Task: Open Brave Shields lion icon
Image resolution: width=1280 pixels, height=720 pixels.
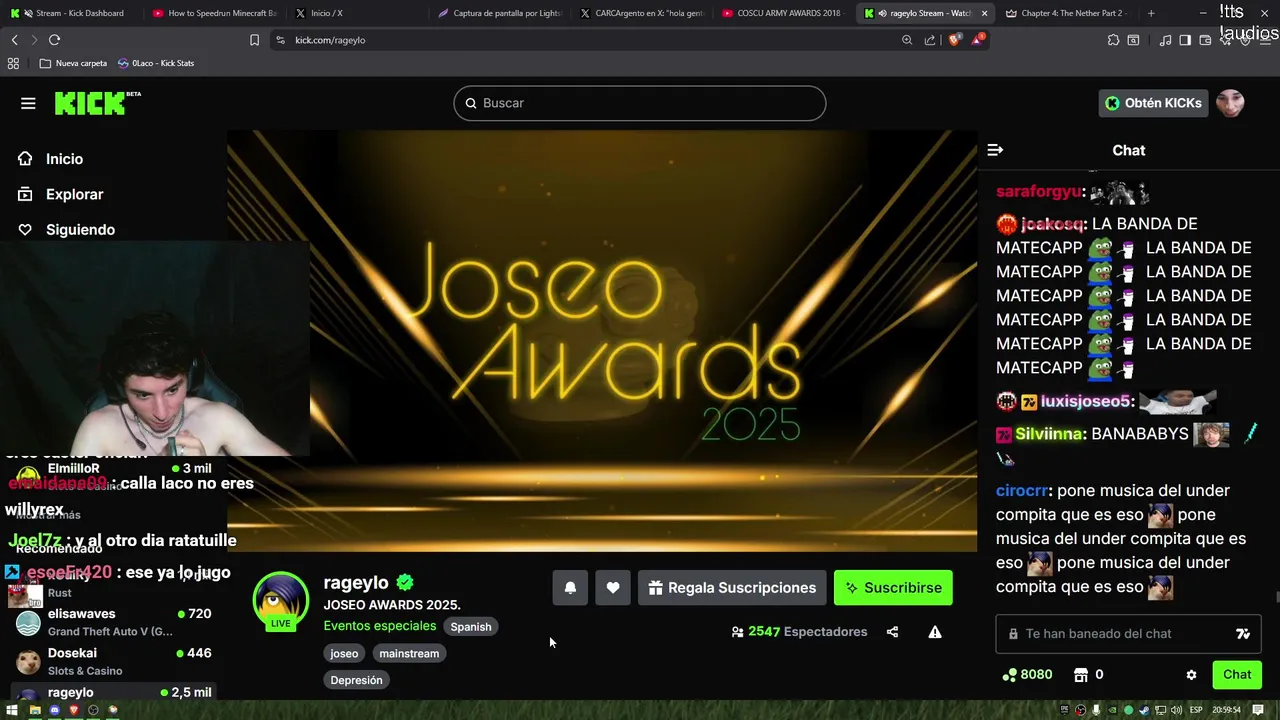Action: (x=954, y=40)
